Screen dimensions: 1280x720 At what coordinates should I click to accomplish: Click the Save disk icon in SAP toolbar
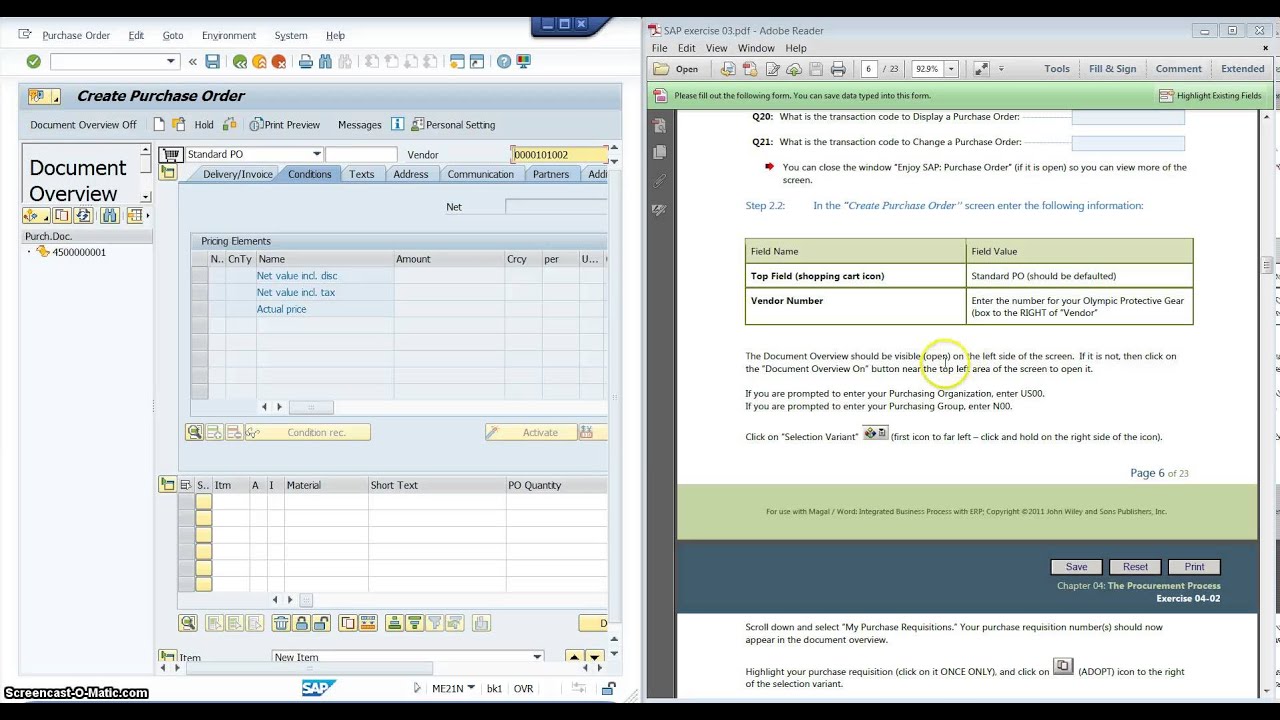[x=212, y=62]
